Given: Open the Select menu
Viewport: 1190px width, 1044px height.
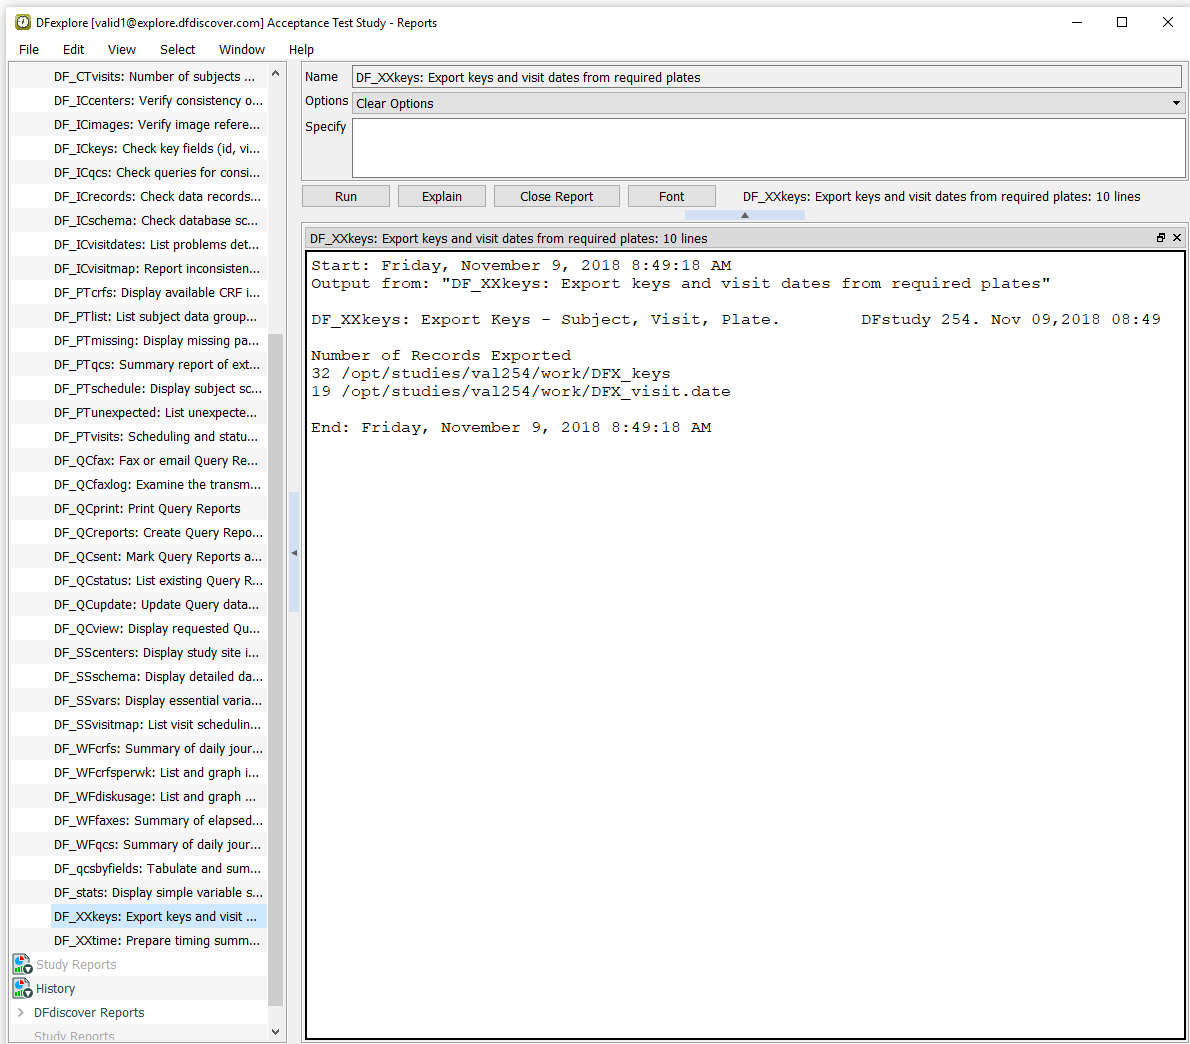Looking at the screenshot, I should [x=177, y=49].
